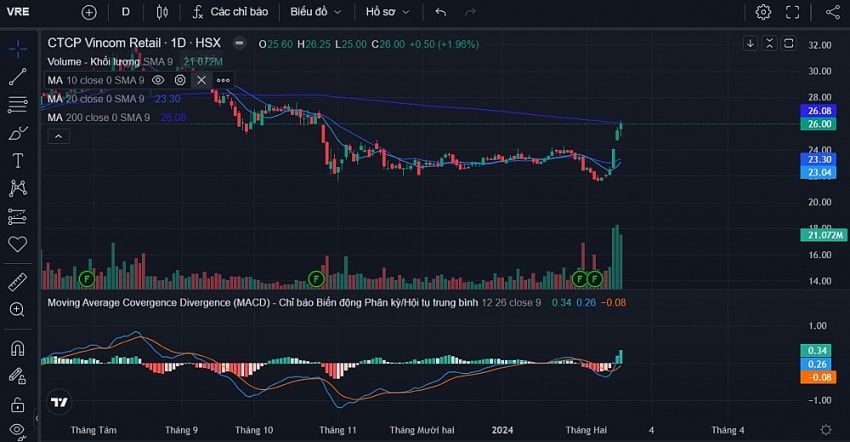Open more options for MA 10 indicator
This screenshot has height=442, width=850.
pyautogui.click(x=223, y=80)
